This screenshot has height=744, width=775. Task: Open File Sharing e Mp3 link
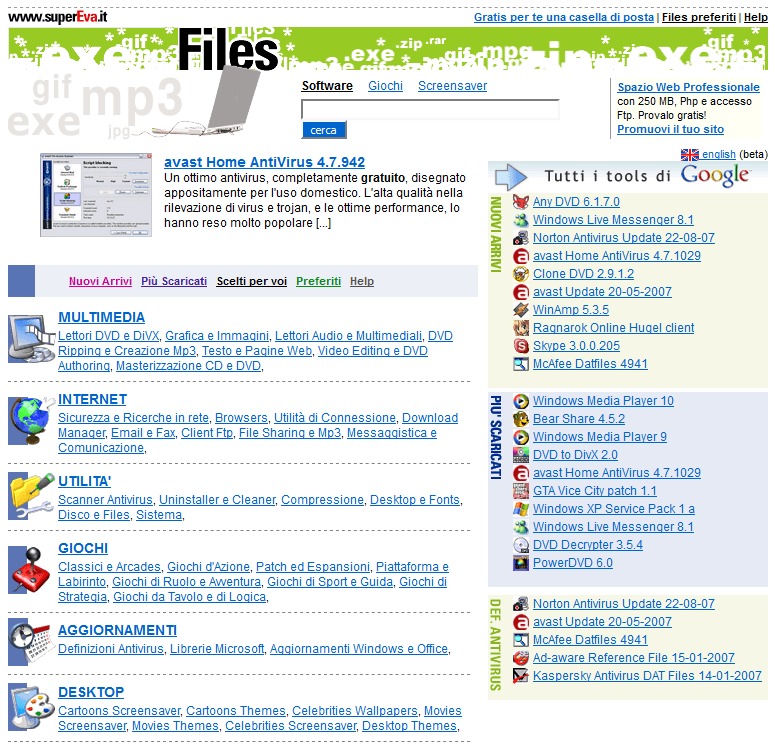click(290, 433)
